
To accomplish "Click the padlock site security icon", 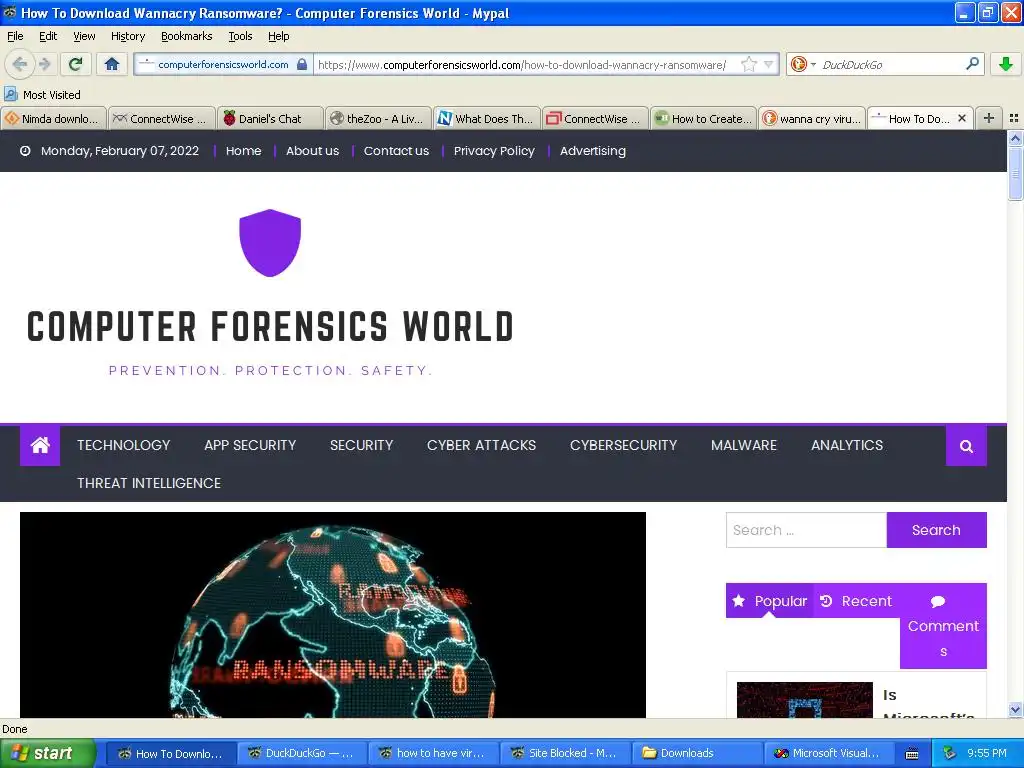I will coord(302,65).
